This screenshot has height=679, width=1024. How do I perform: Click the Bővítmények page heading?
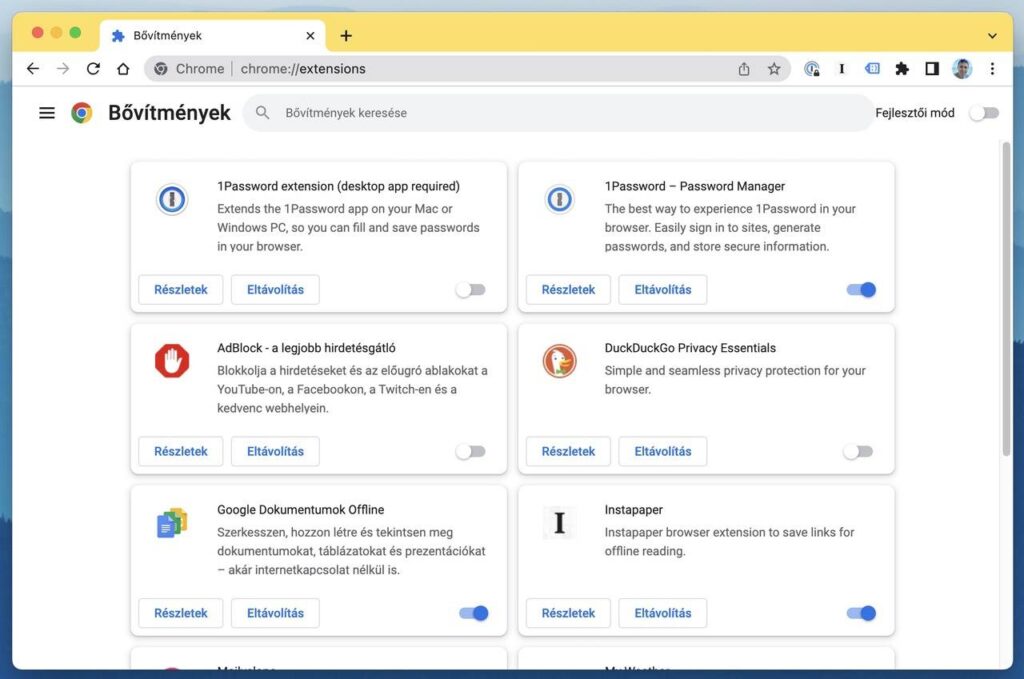pyautogui.click(x=169, y=113)
